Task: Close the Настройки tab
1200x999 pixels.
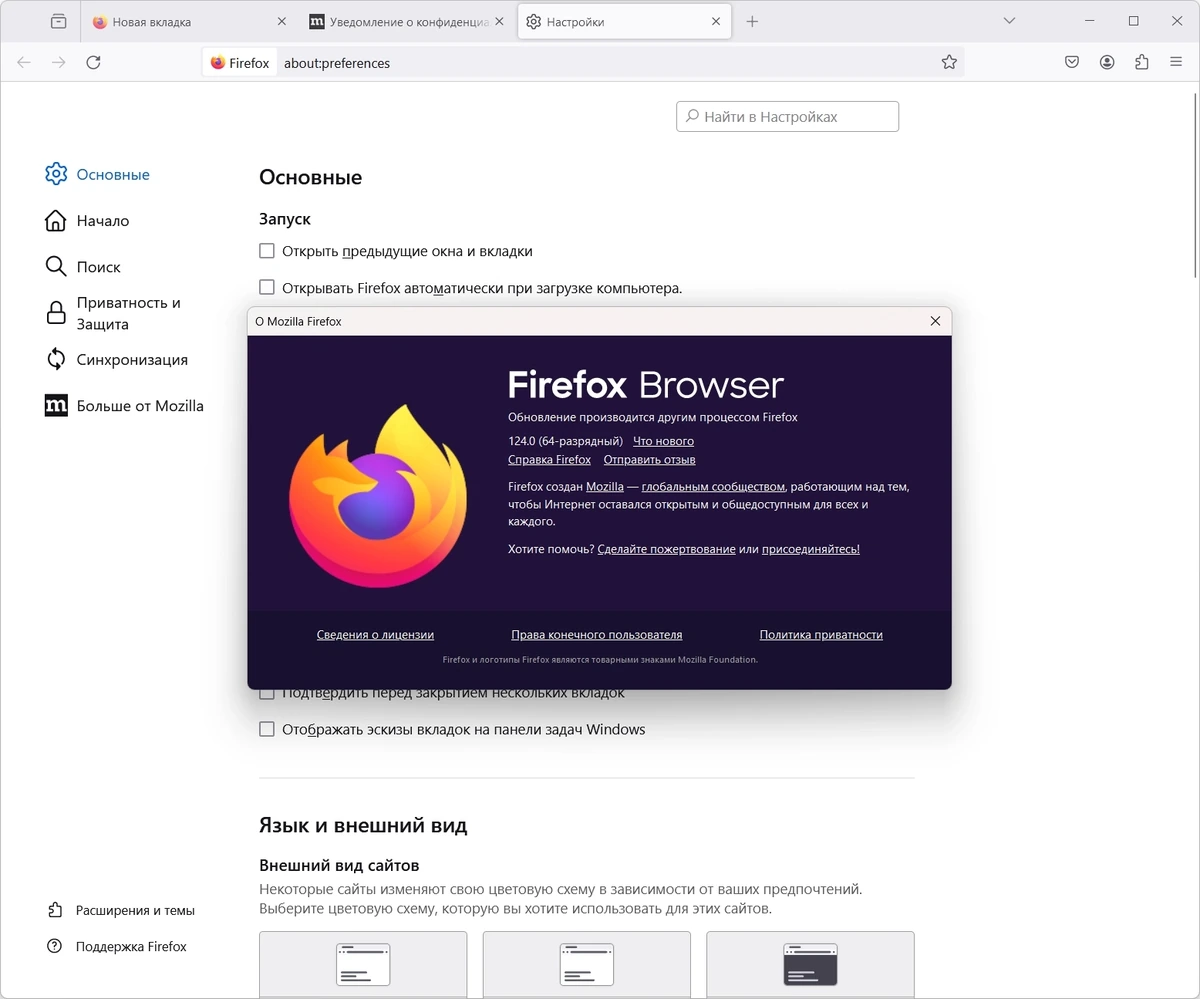Action: [716, 21]
